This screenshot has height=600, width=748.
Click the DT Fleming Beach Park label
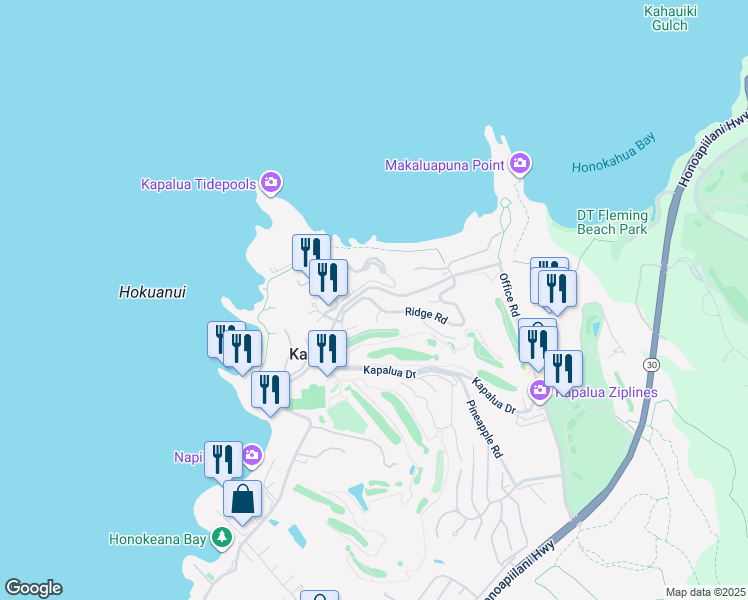pyautogui.click(x=613, y=222)
